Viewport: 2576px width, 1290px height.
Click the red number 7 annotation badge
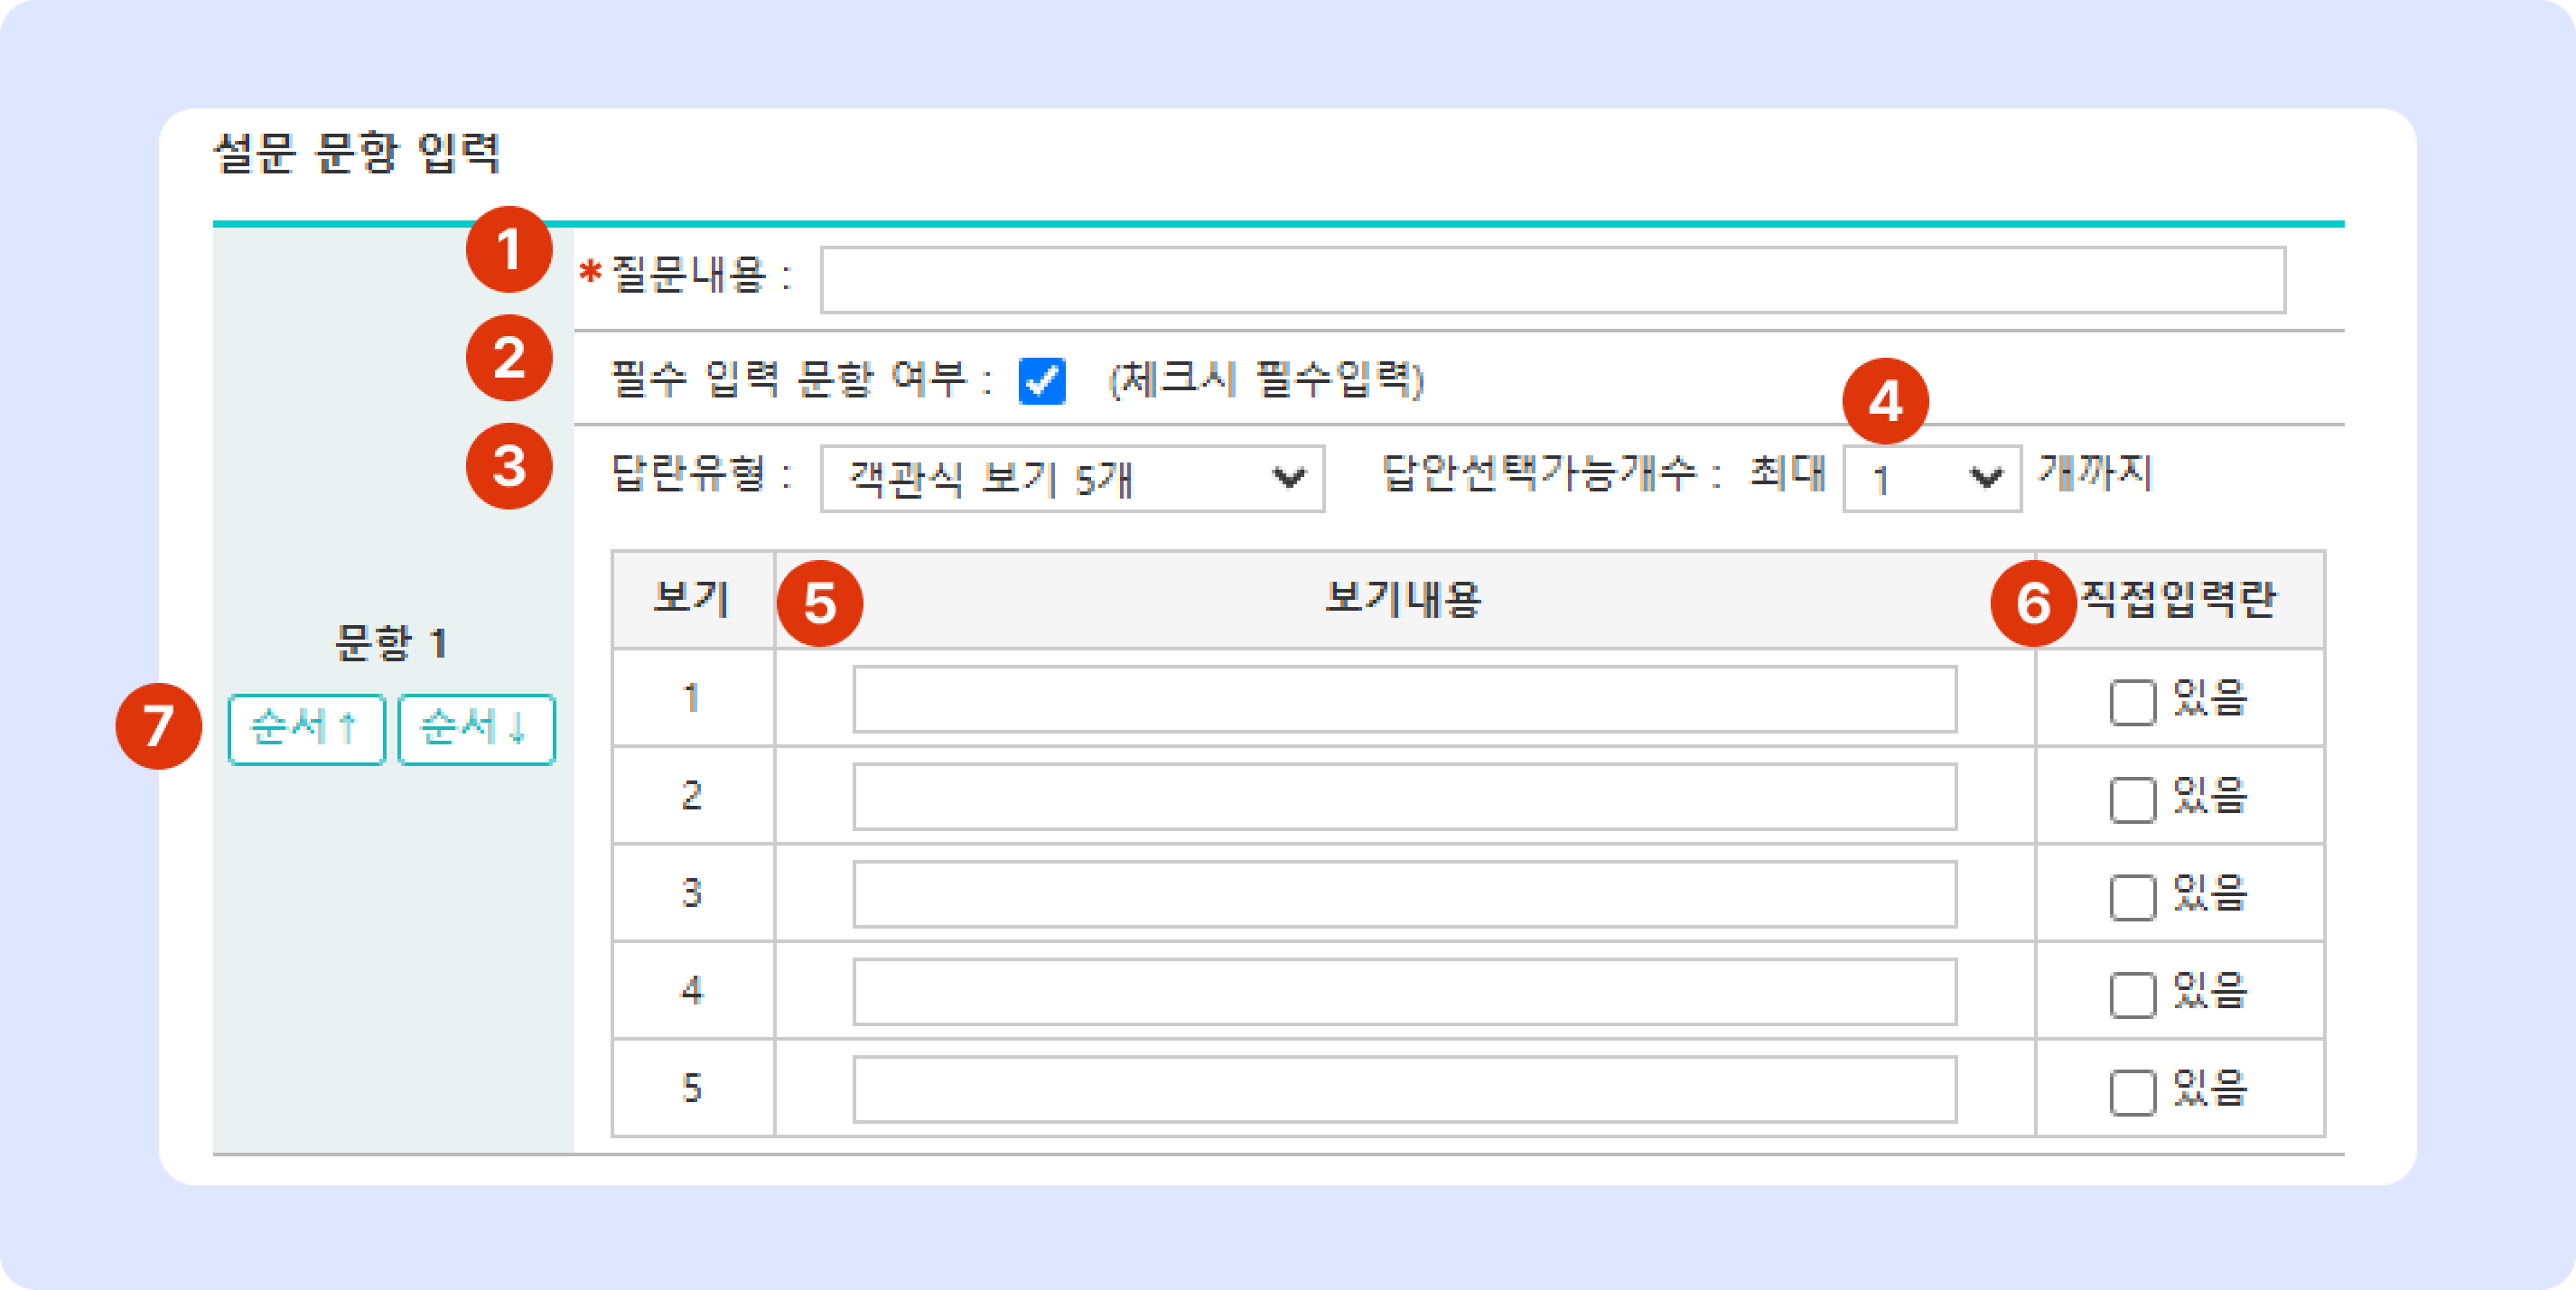coord(159,726)
